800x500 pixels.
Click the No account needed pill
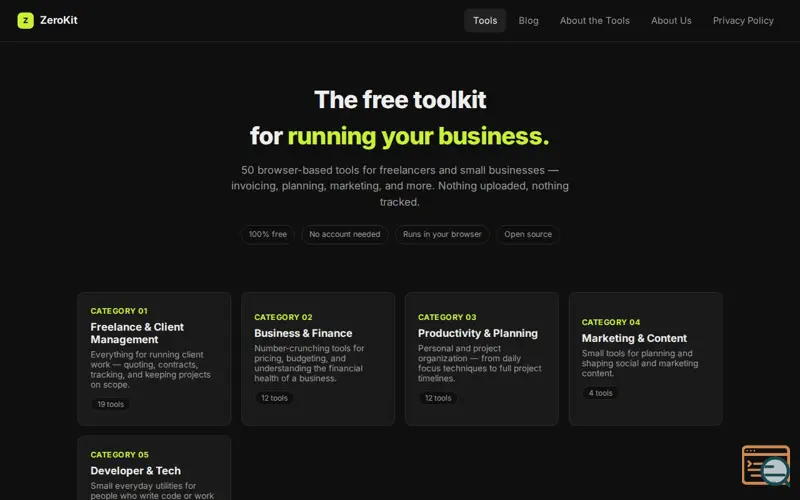pyautogui.click(x=344, y=235)
